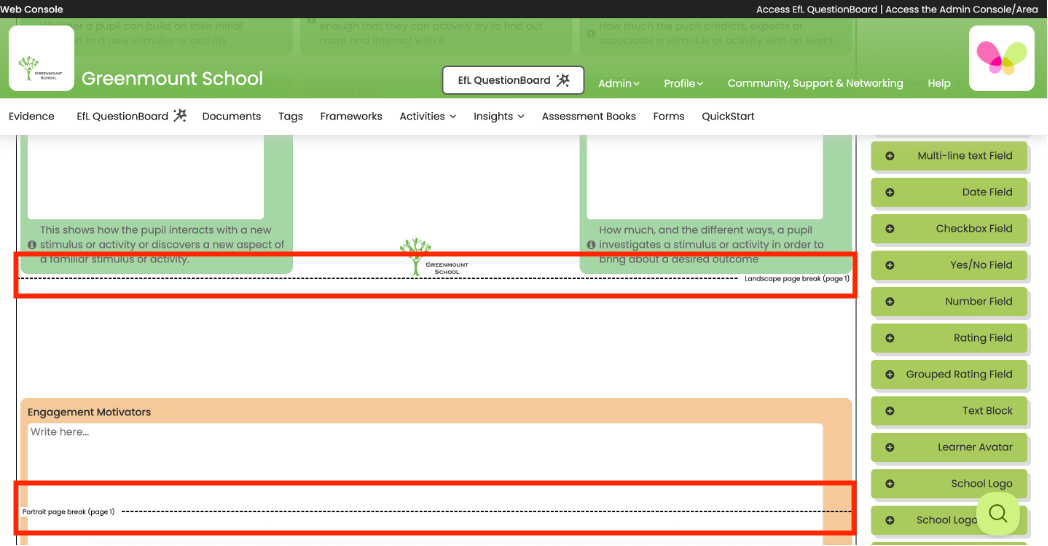Add a Date Field

coord(949,192)
